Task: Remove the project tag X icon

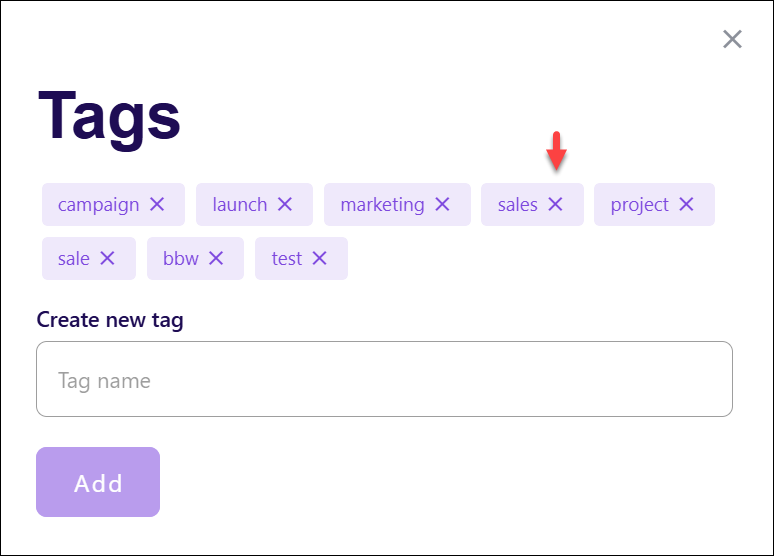Action: coord(686,204)
